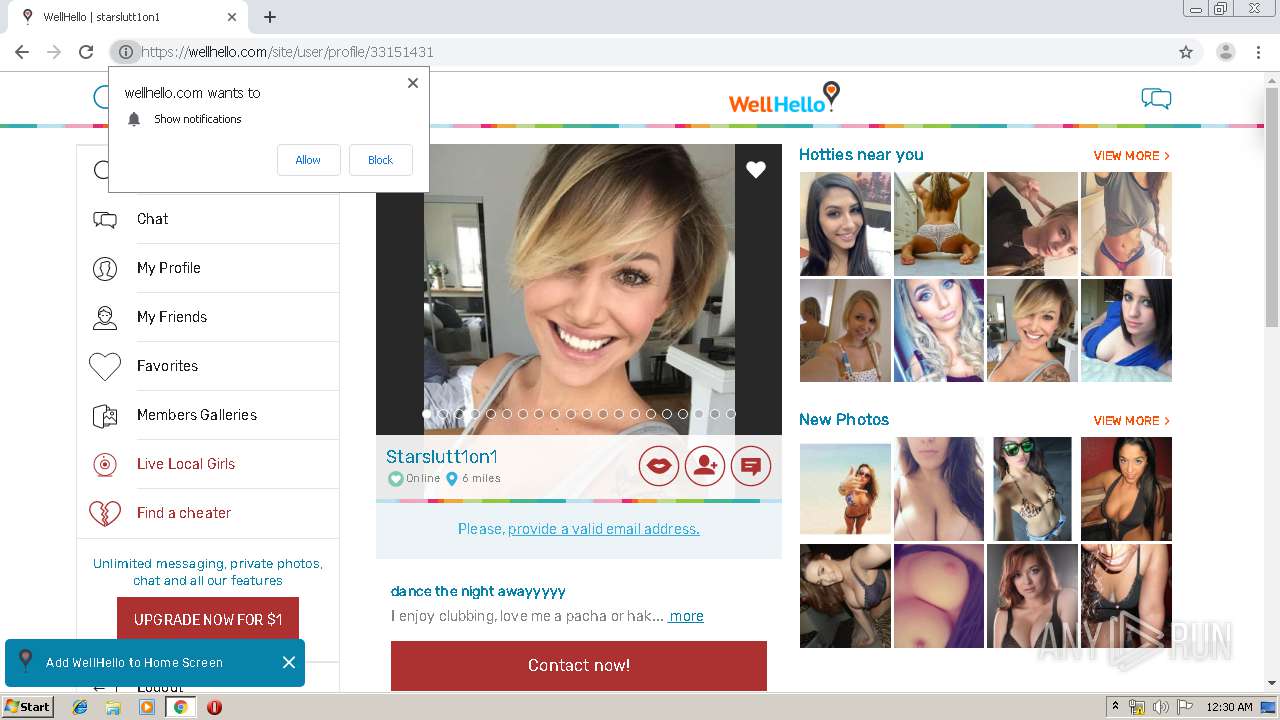Click the Starslutt1on1 username
This screenshot has width=1280, height=720.
(441, 457)
